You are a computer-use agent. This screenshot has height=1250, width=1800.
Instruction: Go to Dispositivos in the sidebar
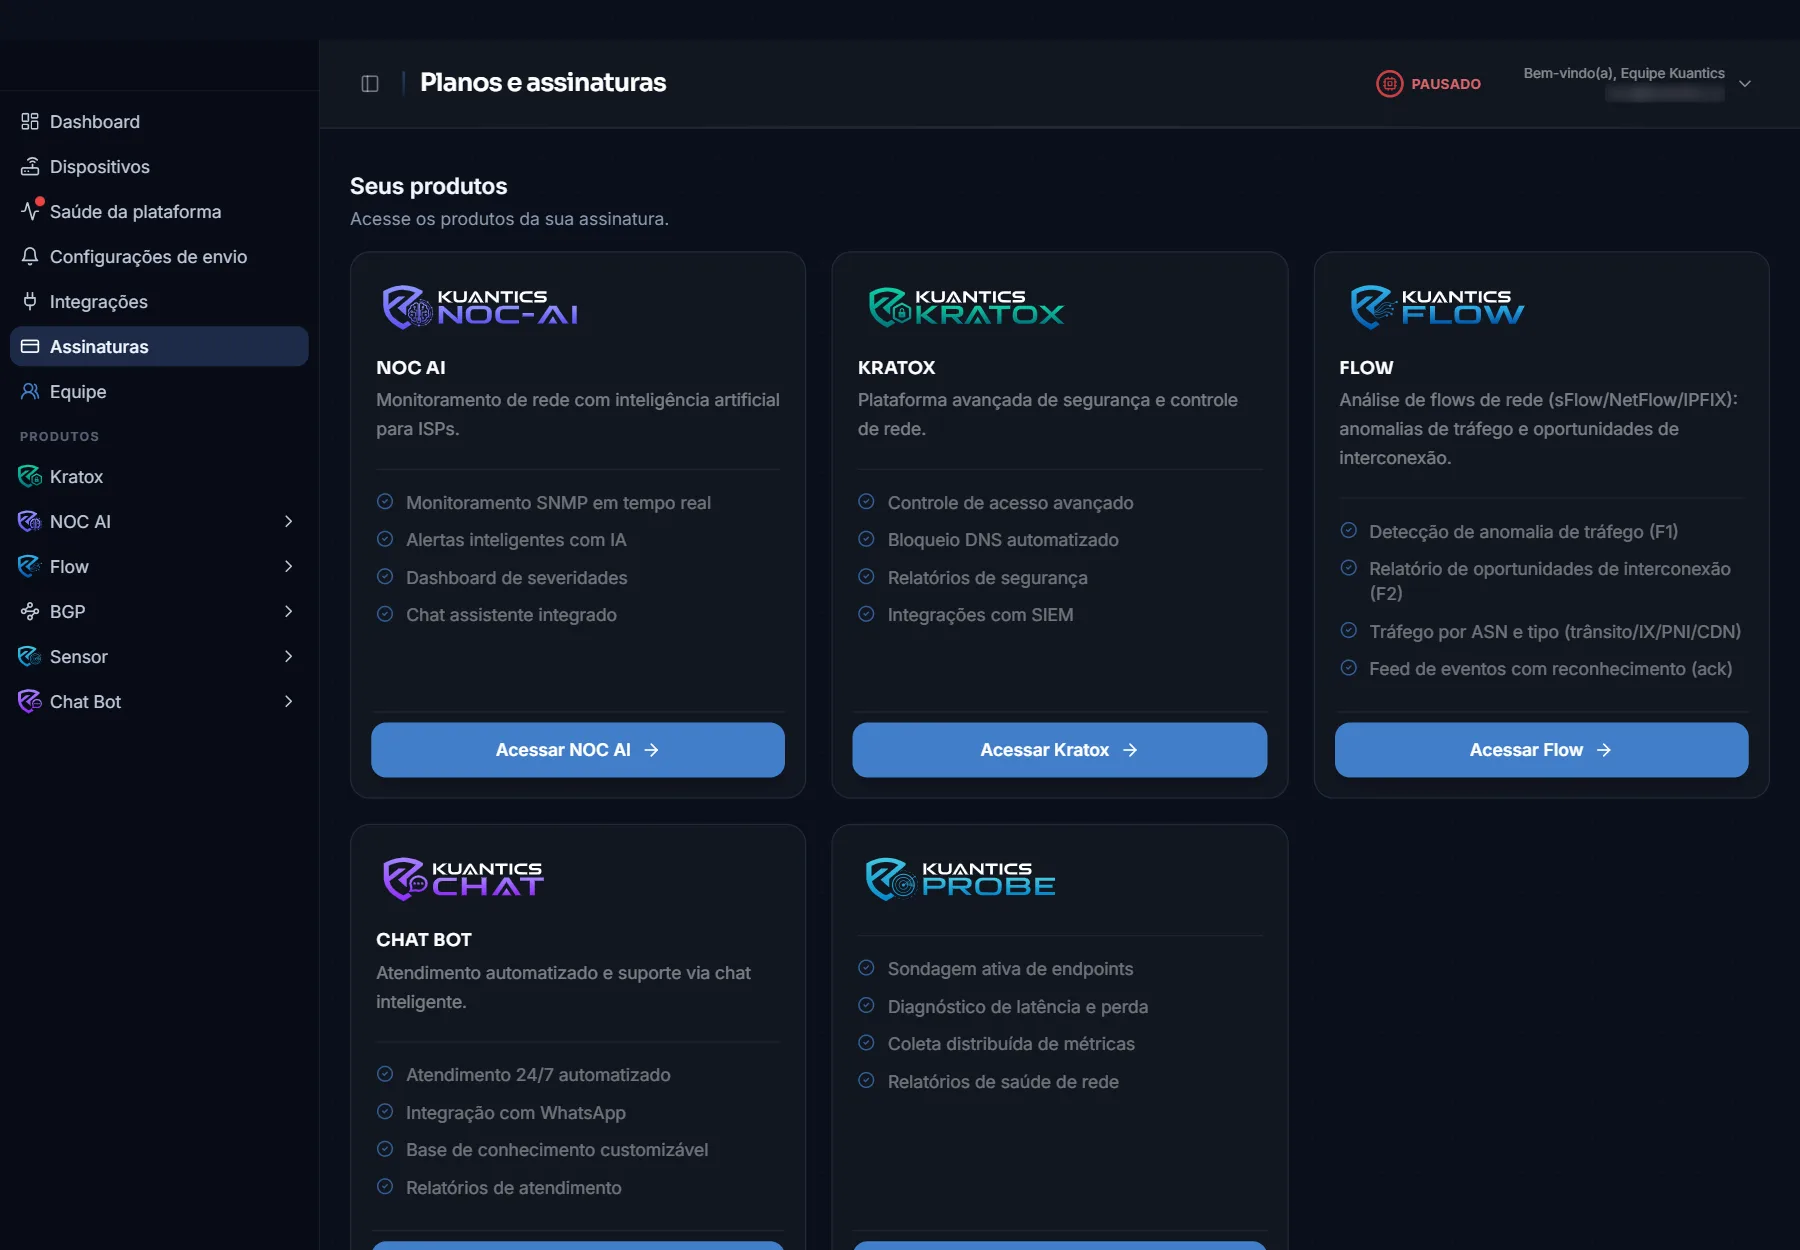click(x=159, y=166)
